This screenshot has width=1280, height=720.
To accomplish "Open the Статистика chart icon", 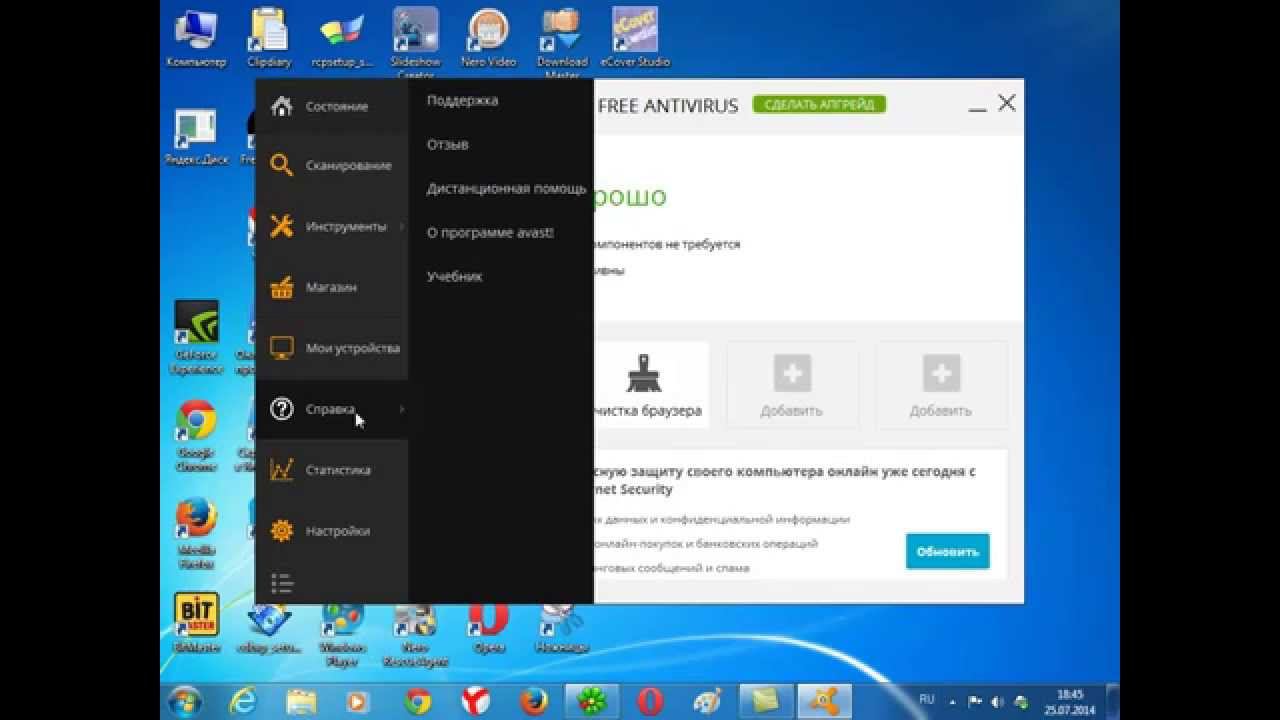I will coord(282,470).
